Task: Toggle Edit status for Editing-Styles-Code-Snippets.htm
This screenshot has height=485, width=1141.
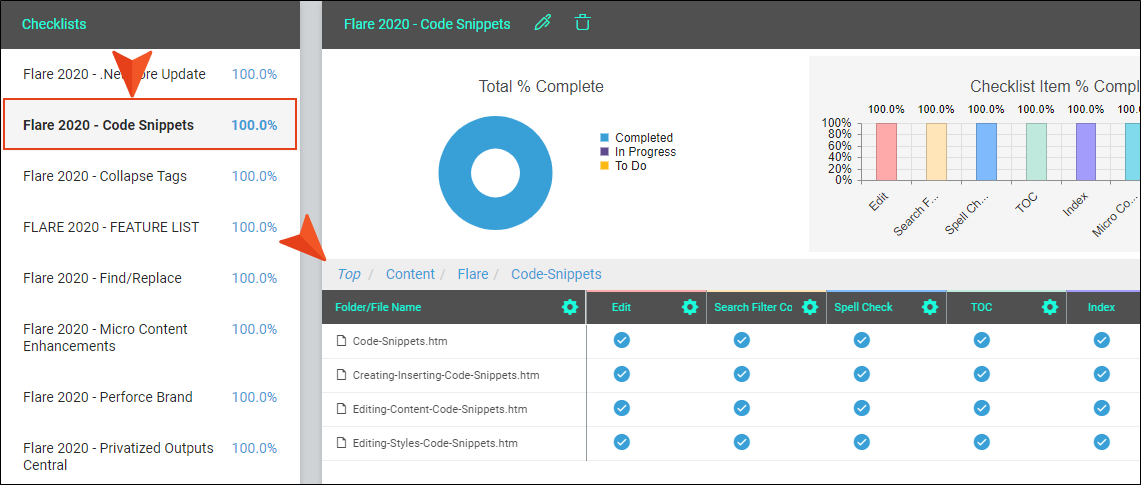Action: 621,441
